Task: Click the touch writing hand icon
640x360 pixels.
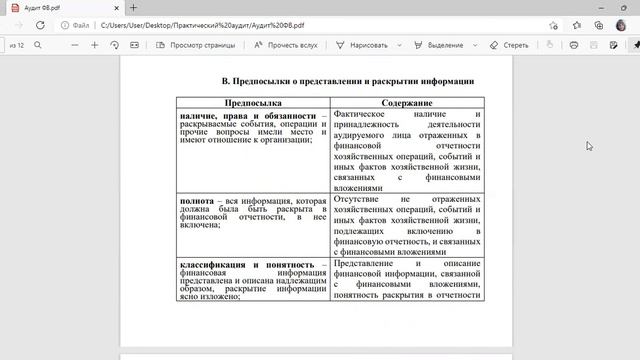Action: [x=550, y=45]
